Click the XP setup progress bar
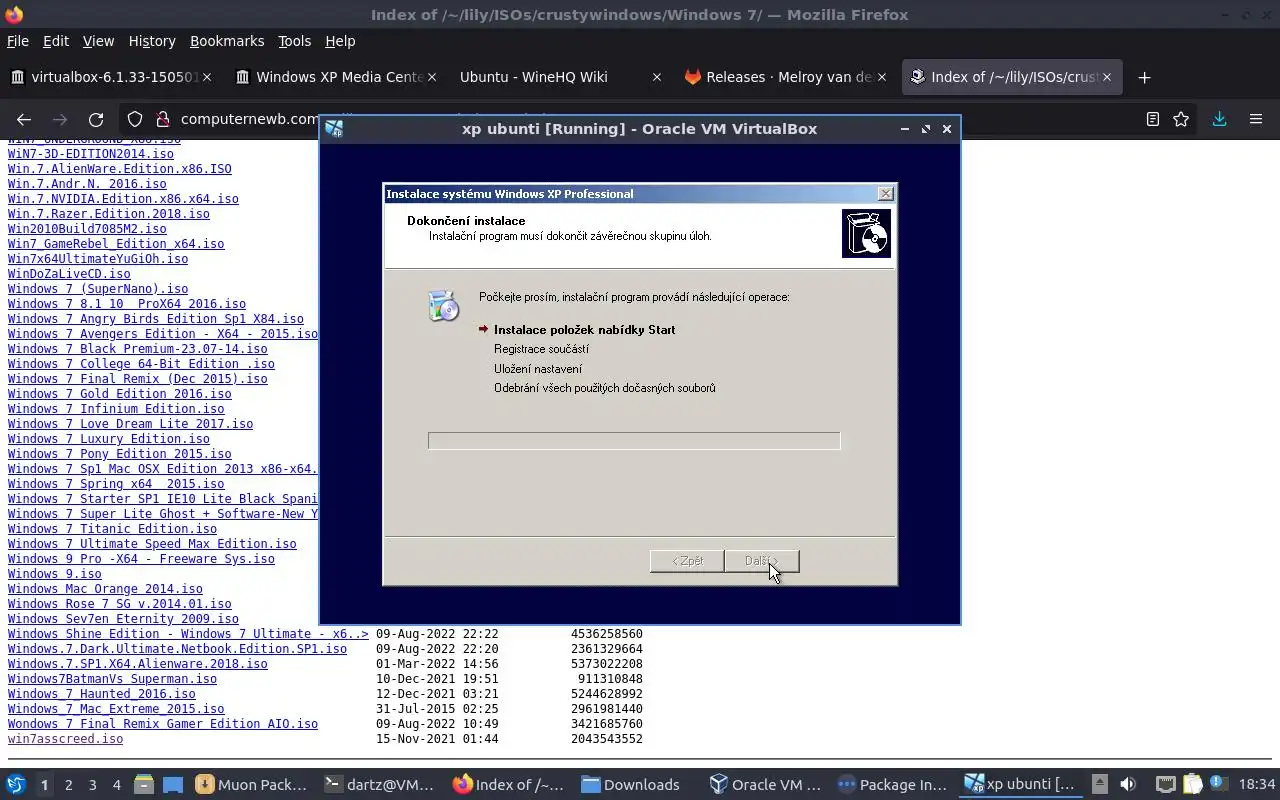1280x800 pixels. (634, 441)
